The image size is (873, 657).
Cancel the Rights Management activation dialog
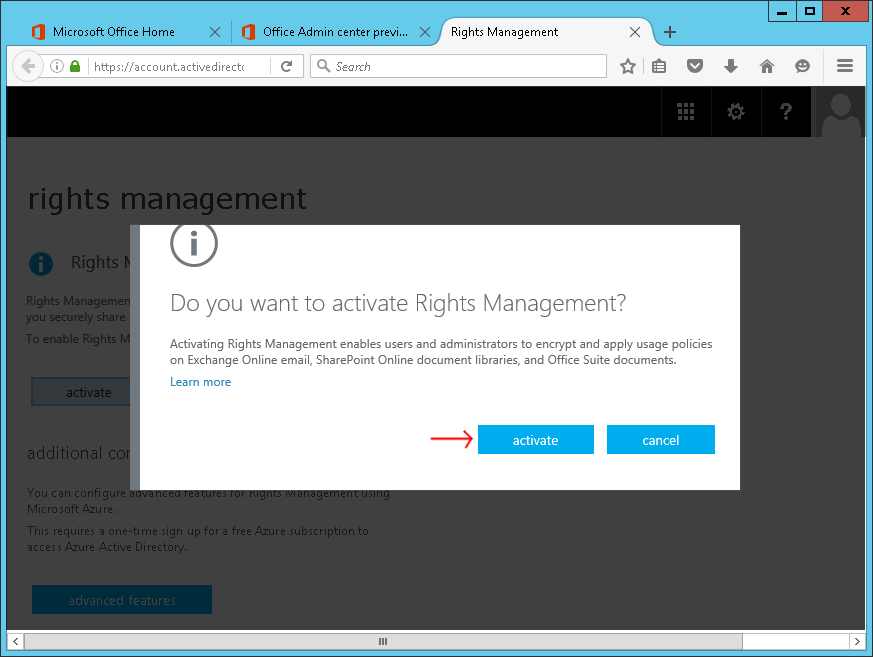click(x=660, y=440)
